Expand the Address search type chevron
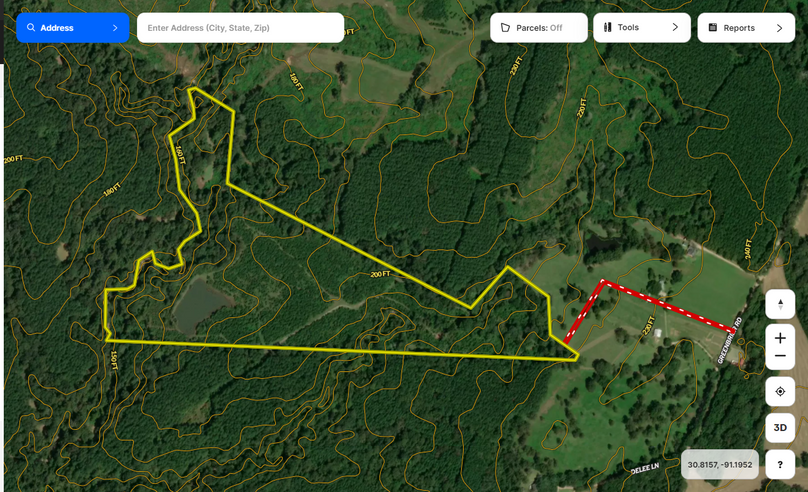Image resolution: width=808 pixels, height=492 pixels. pyautogui.click(x=115, y=28)
